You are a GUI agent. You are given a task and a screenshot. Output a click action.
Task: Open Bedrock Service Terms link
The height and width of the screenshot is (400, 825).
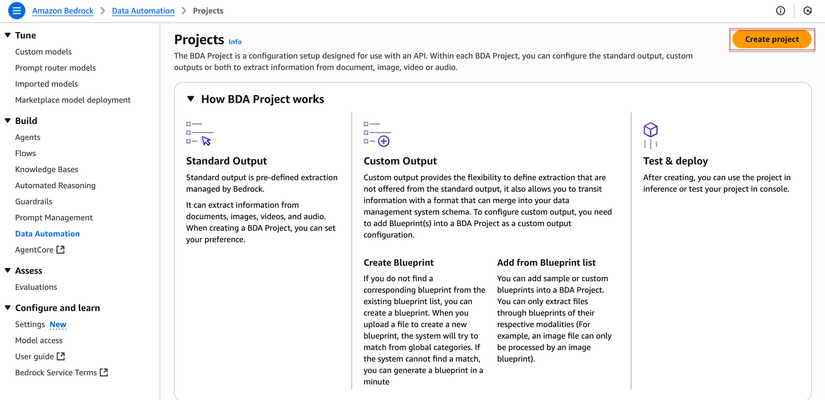coord(56,373)
